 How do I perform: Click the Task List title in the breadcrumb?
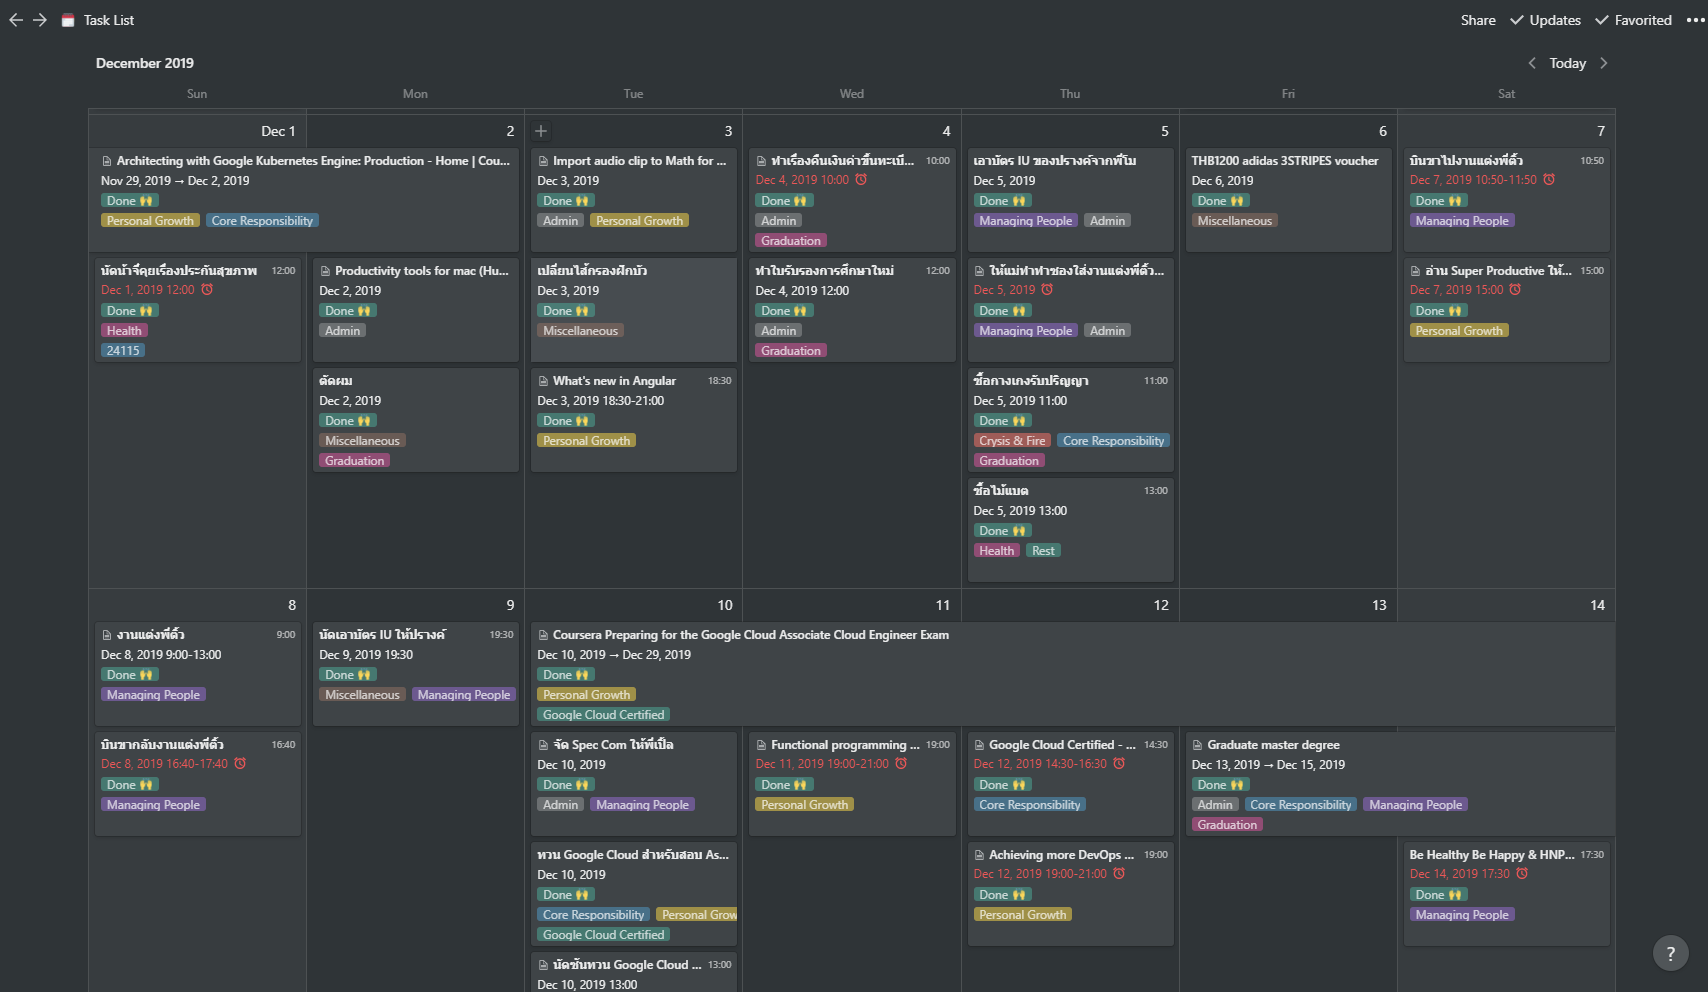pyautogui.click(x=108, y=19)
